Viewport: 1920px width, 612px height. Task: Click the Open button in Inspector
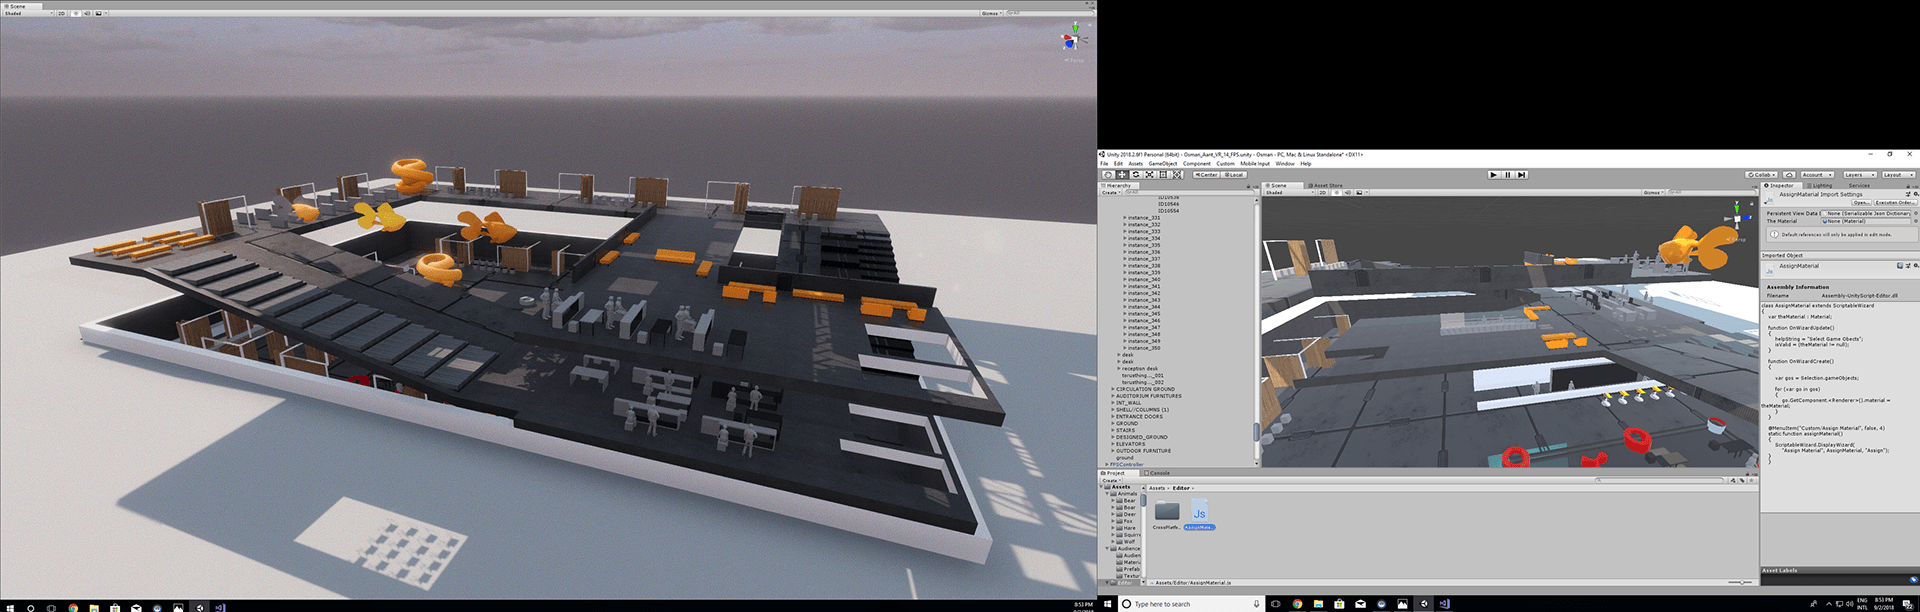coord(1860,203)
